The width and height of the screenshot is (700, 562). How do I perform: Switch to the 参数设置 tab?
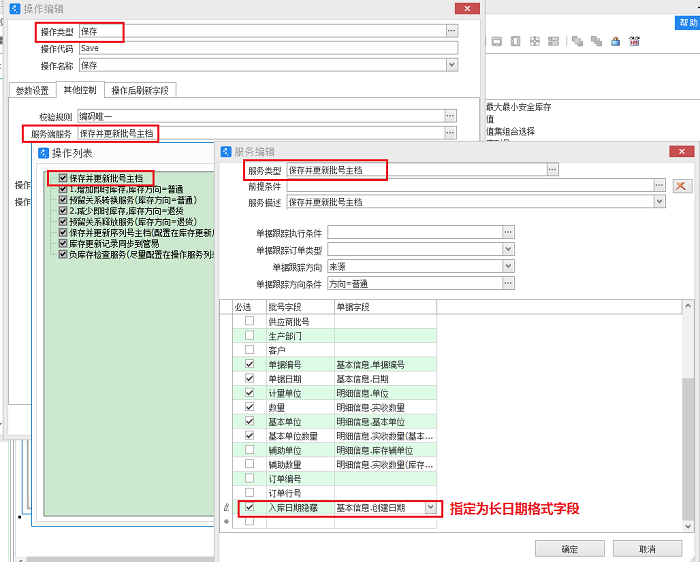31,90
